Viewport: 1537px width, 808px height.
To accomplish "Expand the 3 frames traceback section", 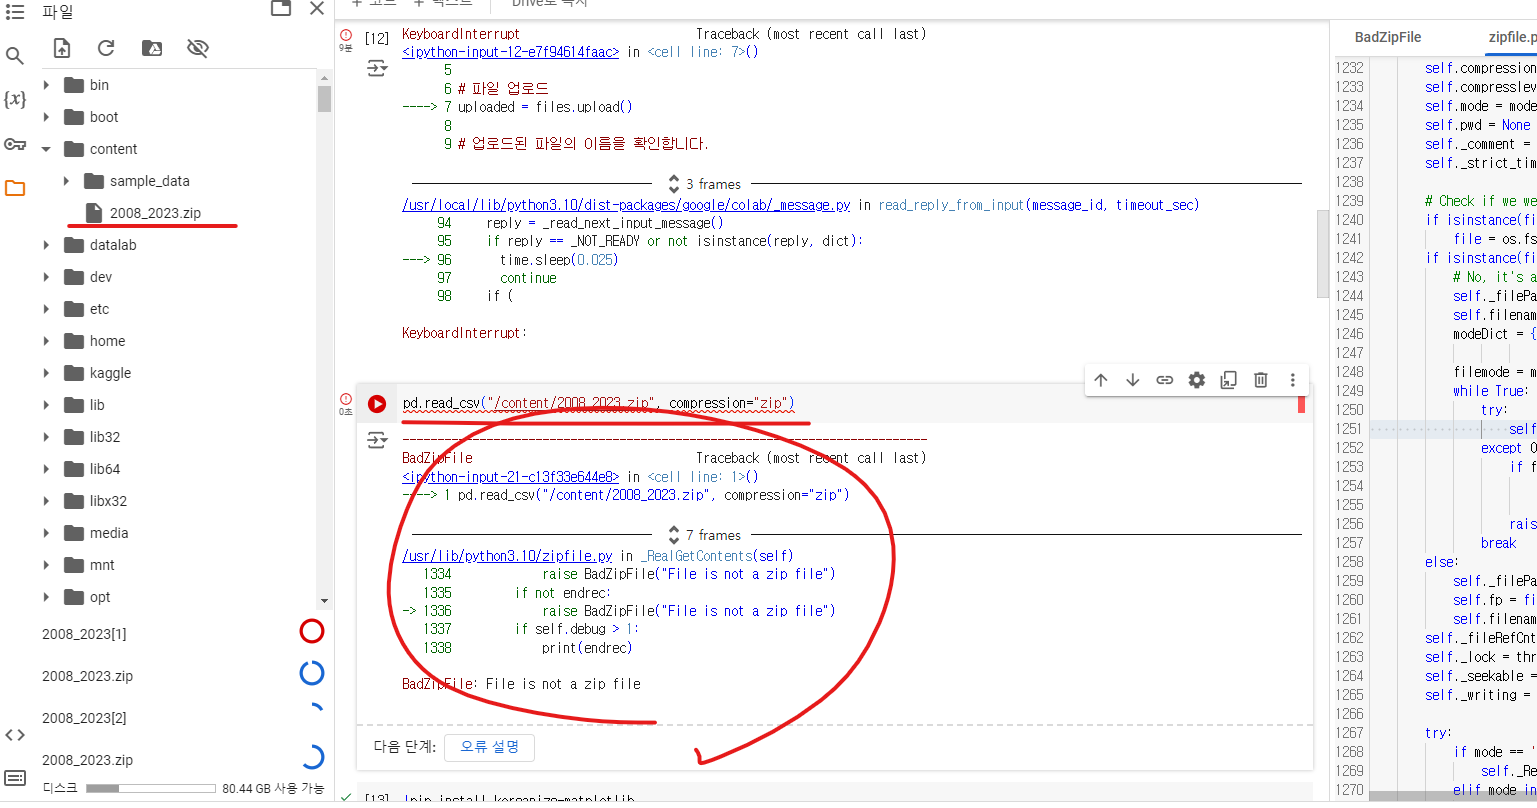I will (705, 184).
